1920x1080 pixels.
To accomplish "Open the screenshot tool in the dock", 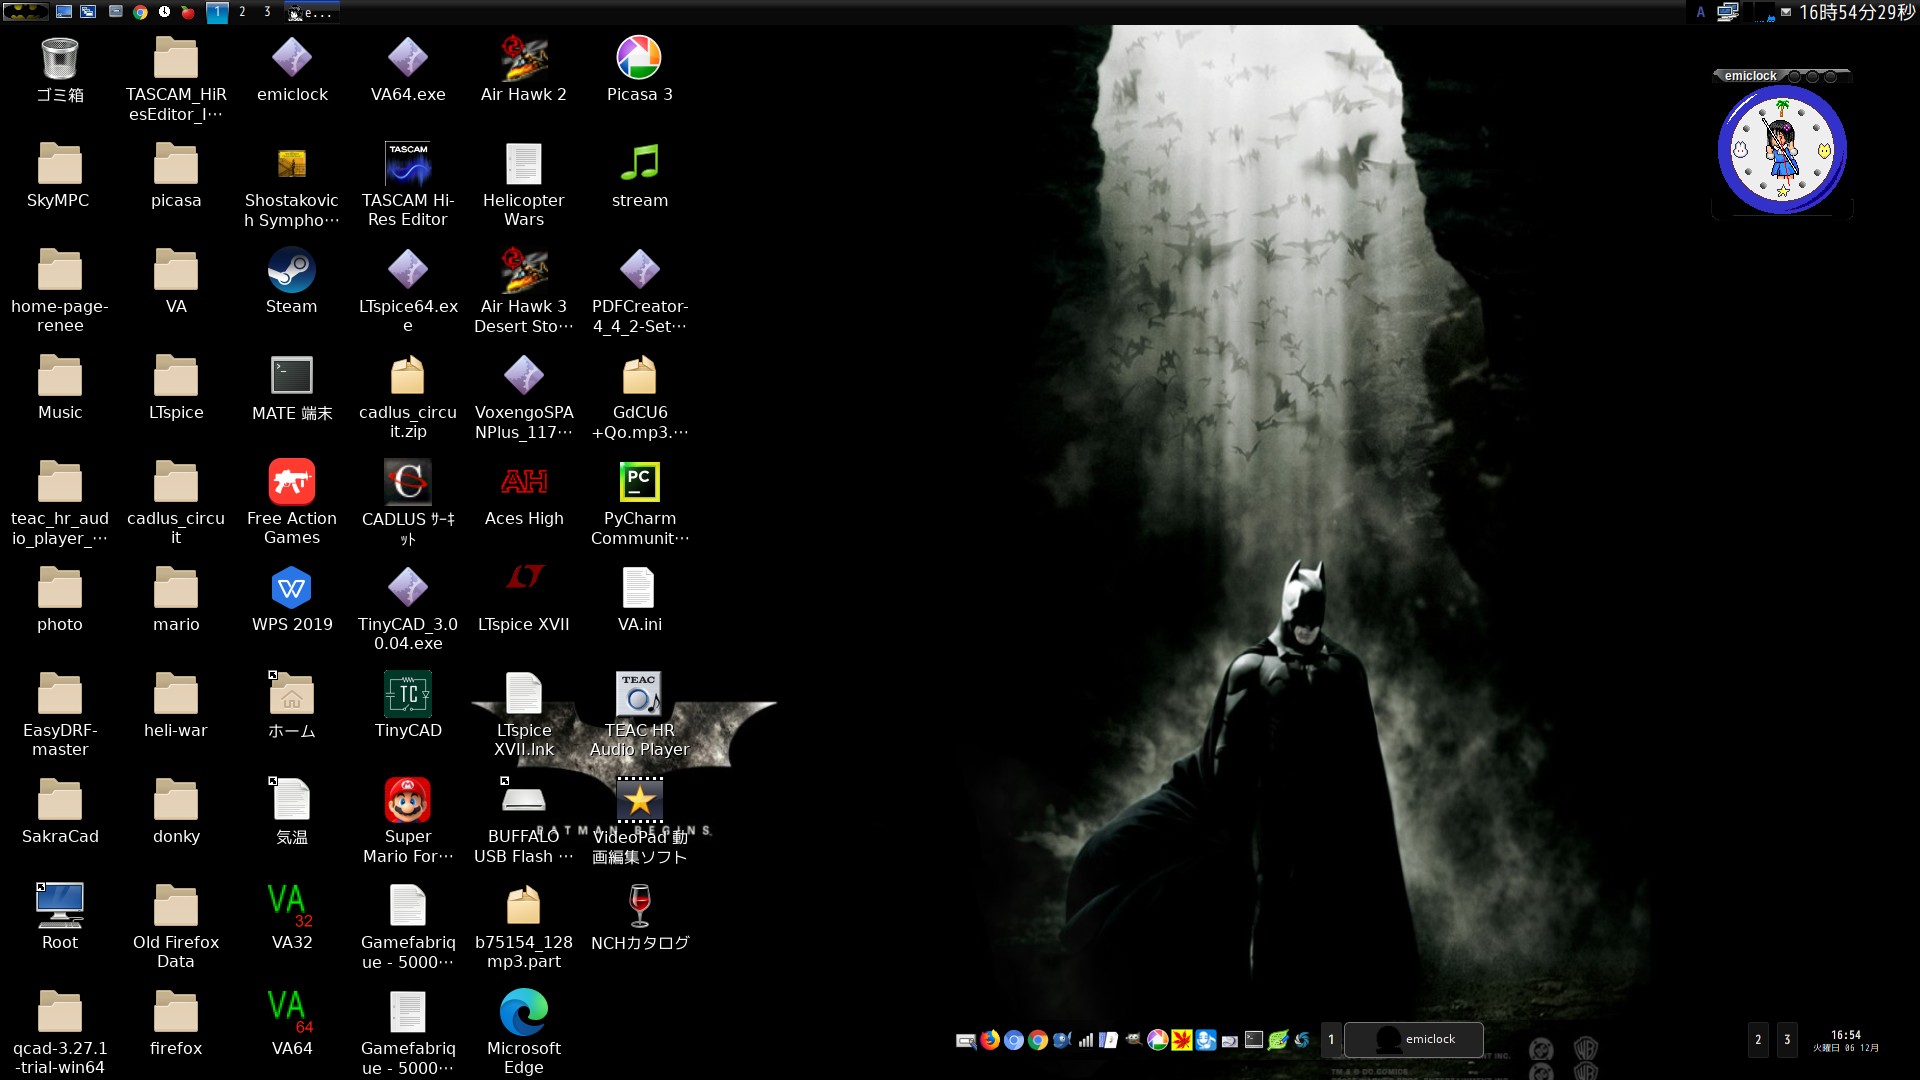I will pyautogui.click(x=965, y=1040).
